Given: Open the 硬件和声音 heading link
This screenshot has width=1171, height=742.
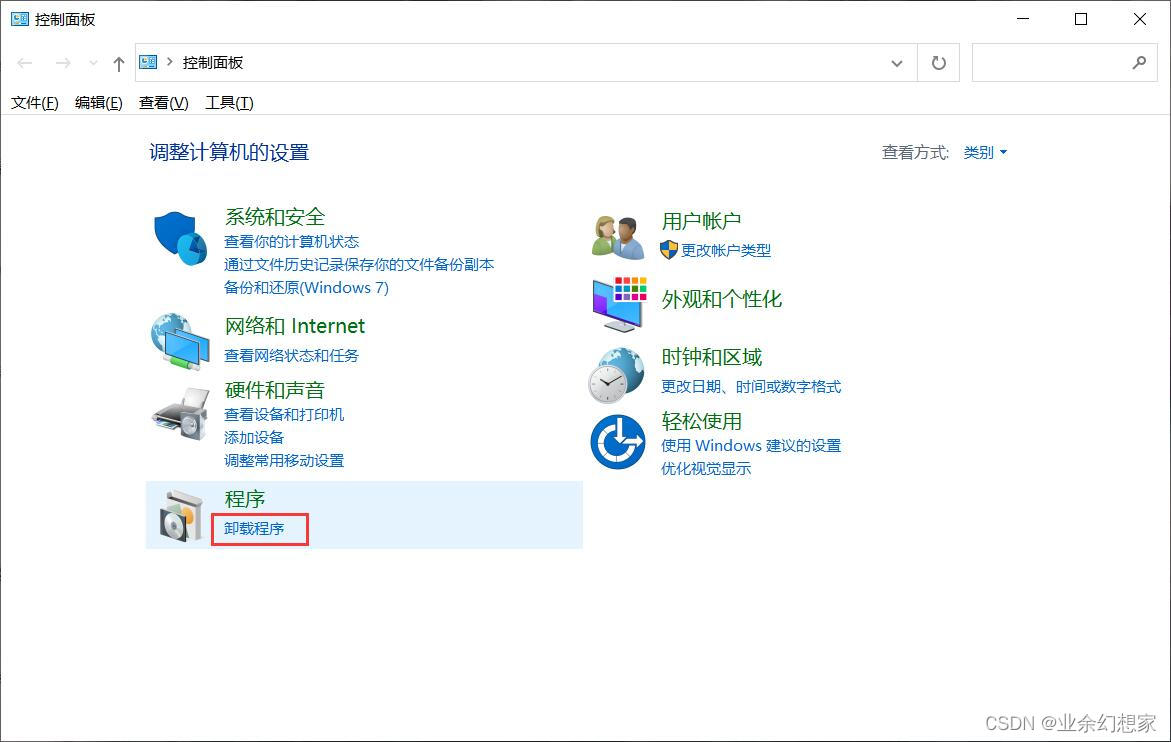Looking at the screenshot, I should (275, 390).
